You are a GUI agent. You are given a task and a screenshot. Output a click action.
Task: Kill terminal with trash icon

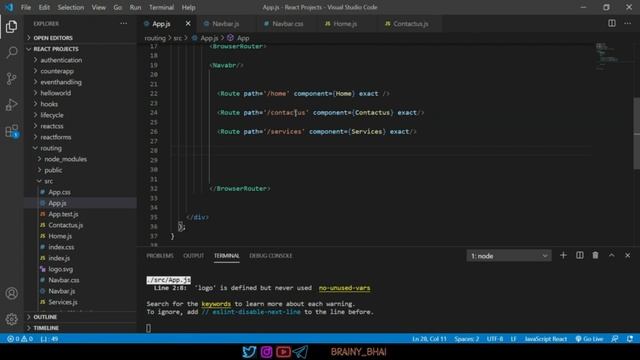(x=596, y=255)
